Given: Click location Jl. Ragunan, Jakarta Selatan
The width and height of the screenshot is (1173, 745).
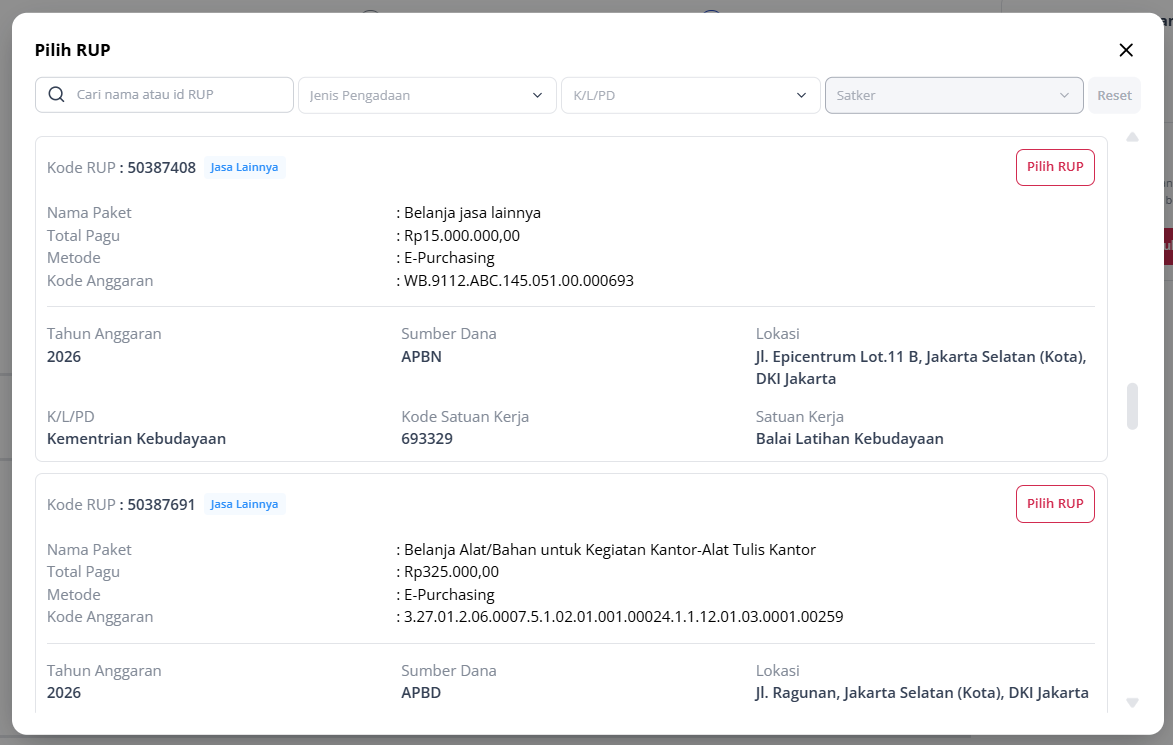Looking at the screenshot, I should [x=922, y=693].
